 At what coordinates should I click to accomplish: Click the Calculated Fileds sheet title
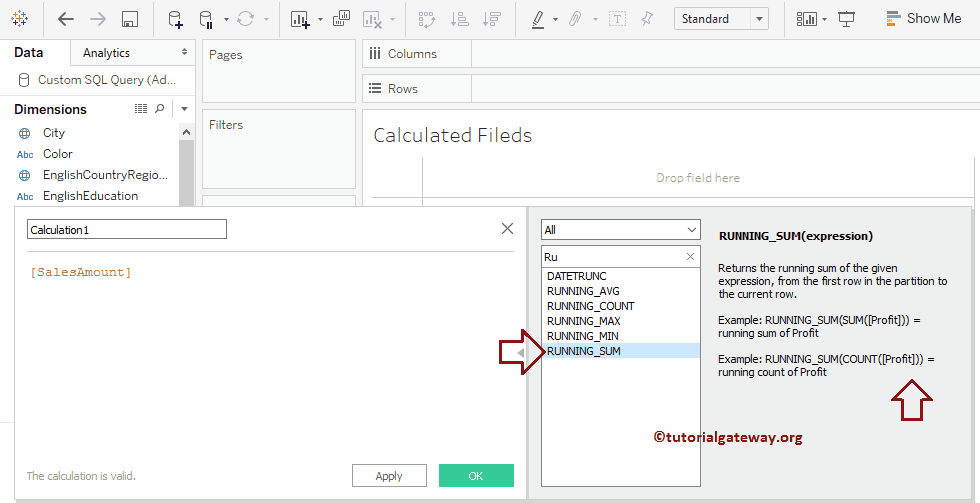pyautogui.click(x=452, y=135)
